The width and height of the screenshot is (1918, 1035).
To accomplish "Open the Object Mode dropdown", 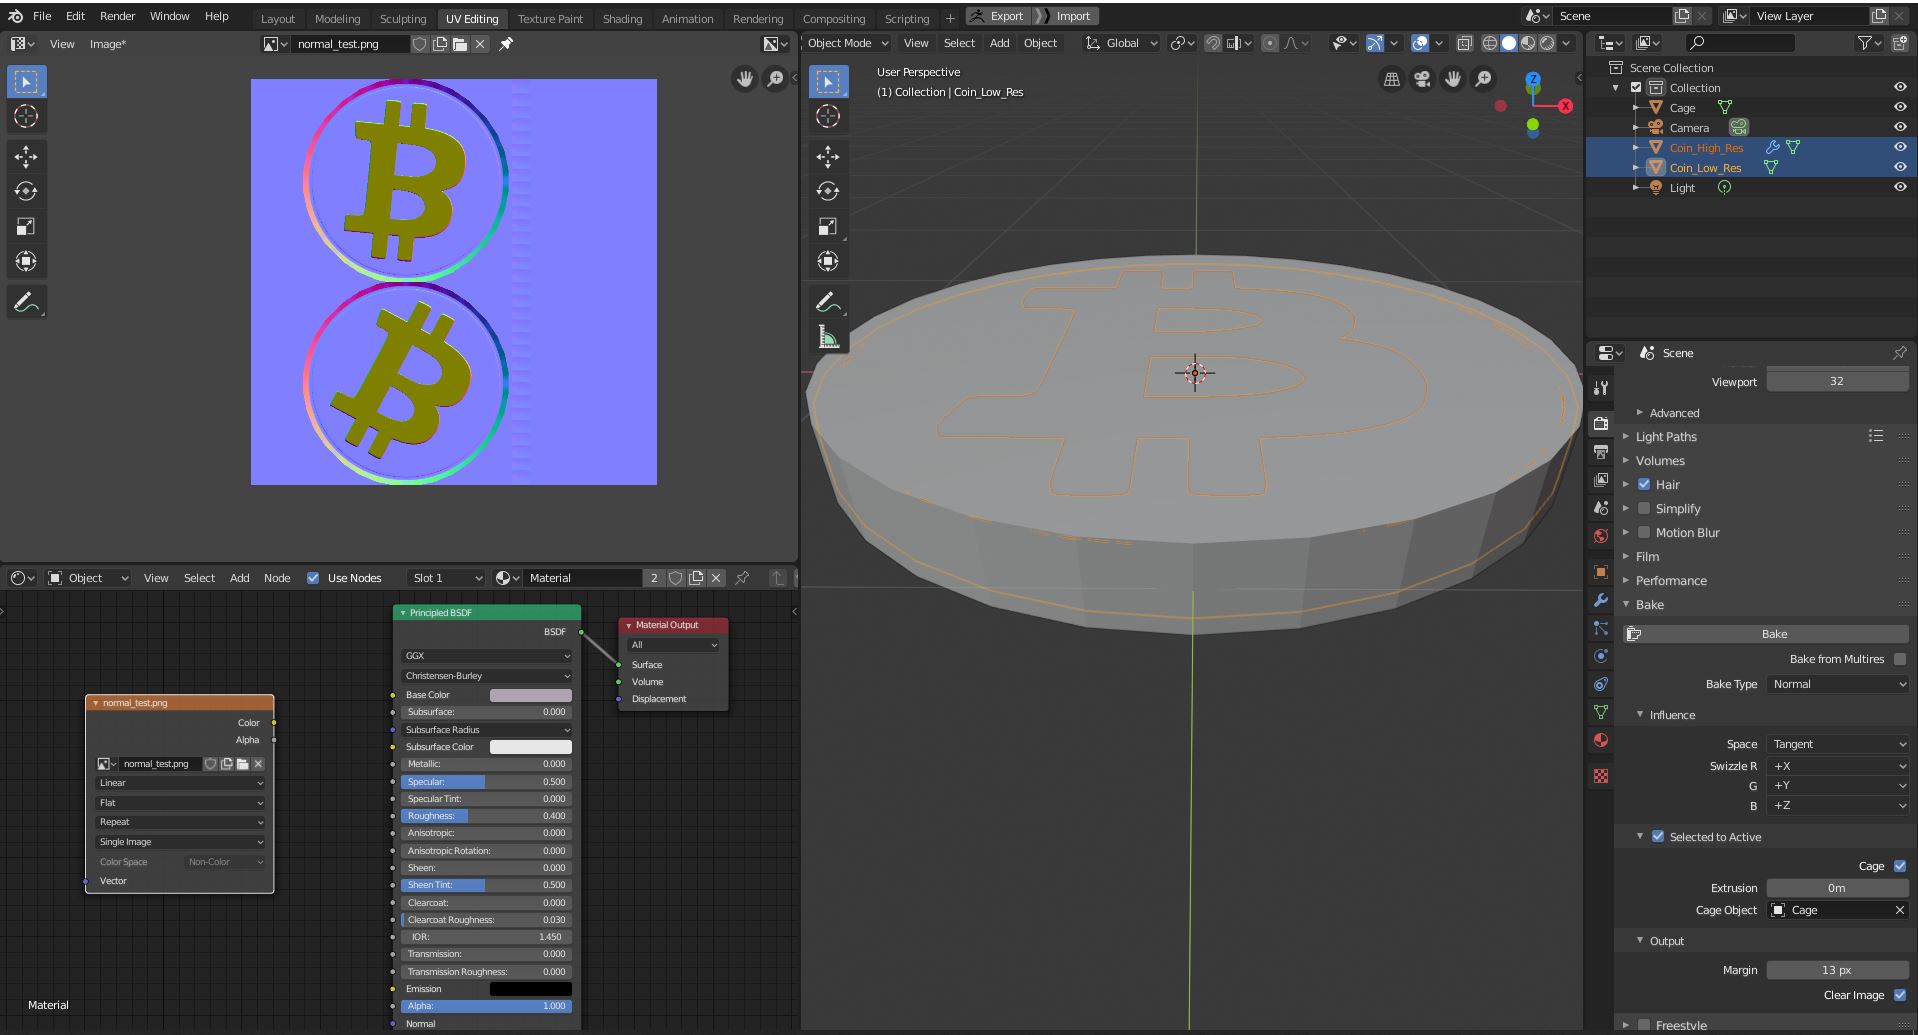I will click(847, 43).
